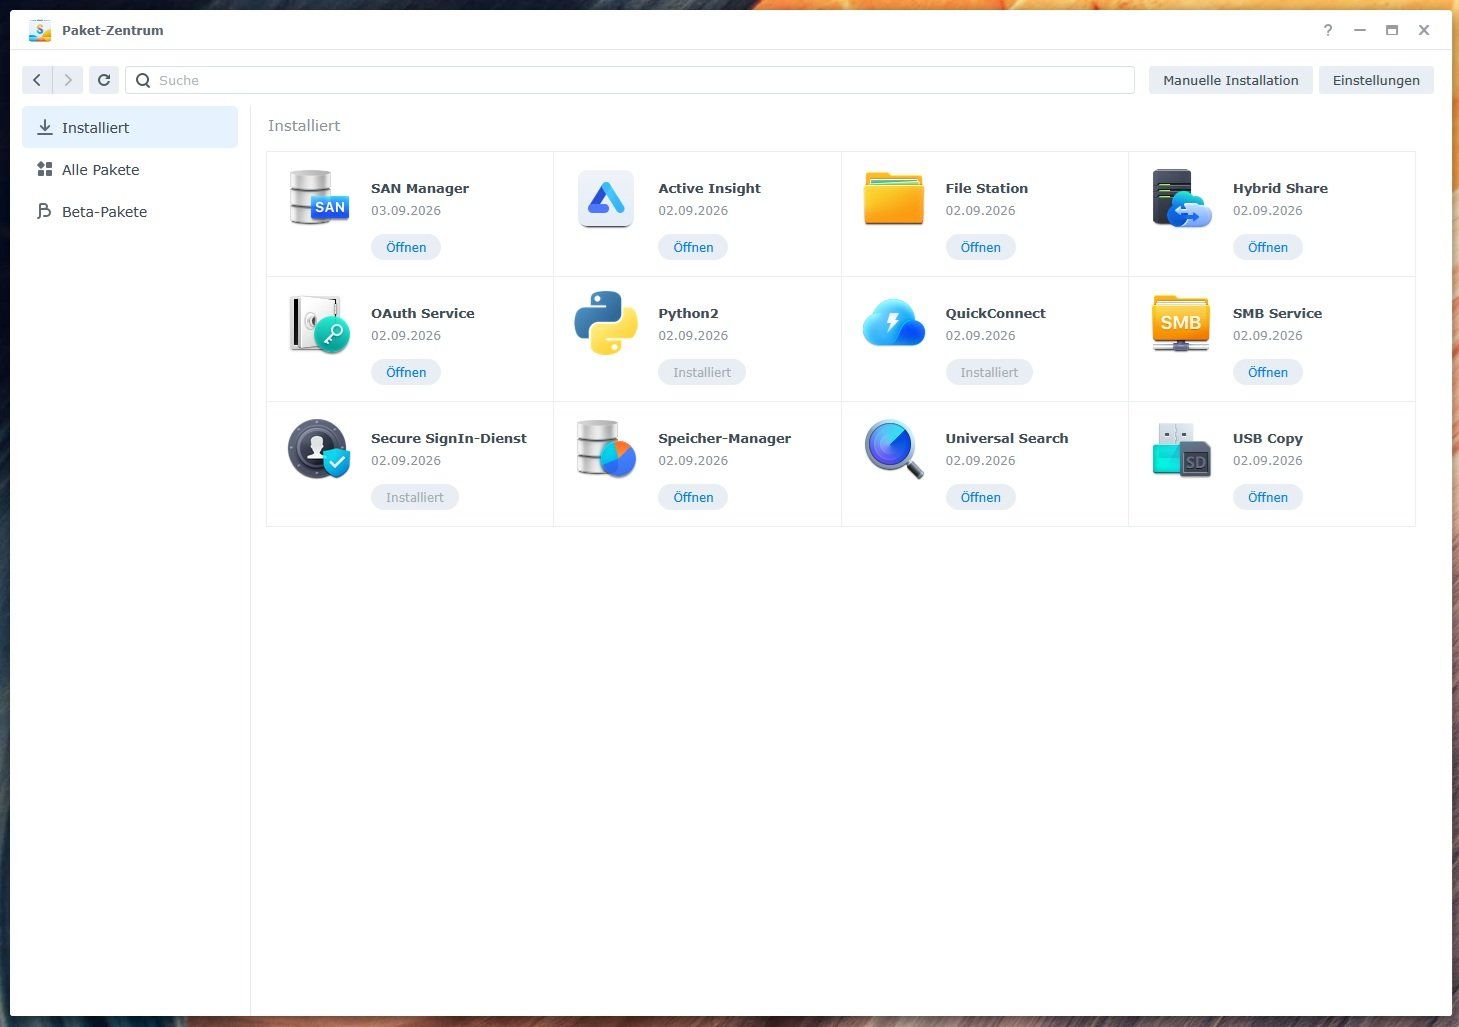
Task: Open the Beta-Pakete sidebar section
Action: (130, 211)
